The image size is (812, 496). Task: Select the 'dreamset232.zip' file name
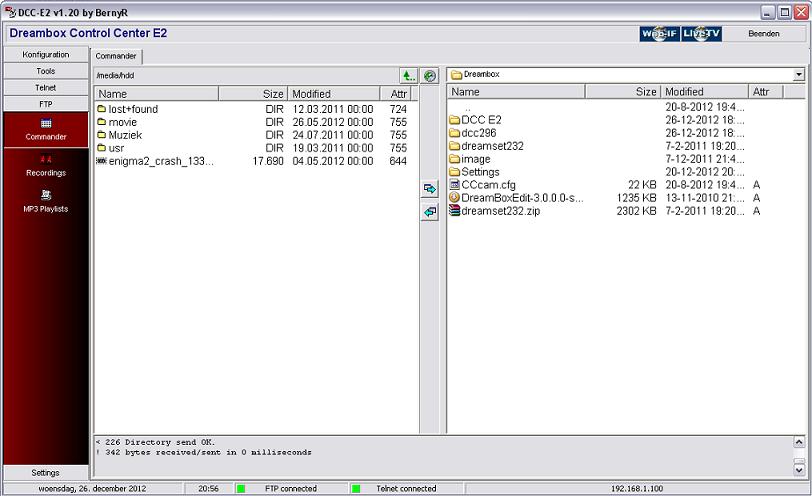tap(501, 211)
